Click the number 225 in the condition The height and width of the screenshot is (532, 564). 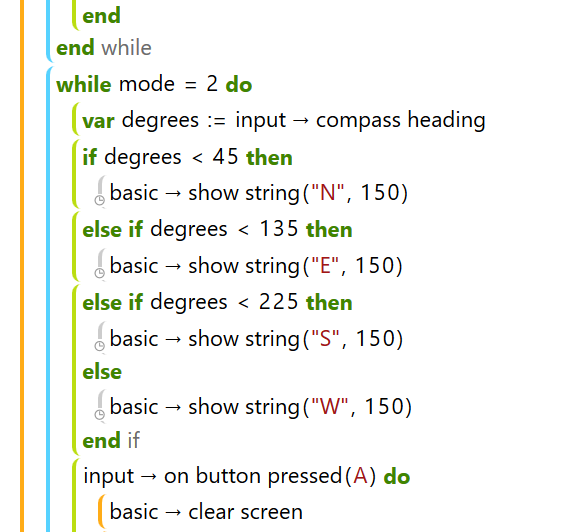pos(278,302)
